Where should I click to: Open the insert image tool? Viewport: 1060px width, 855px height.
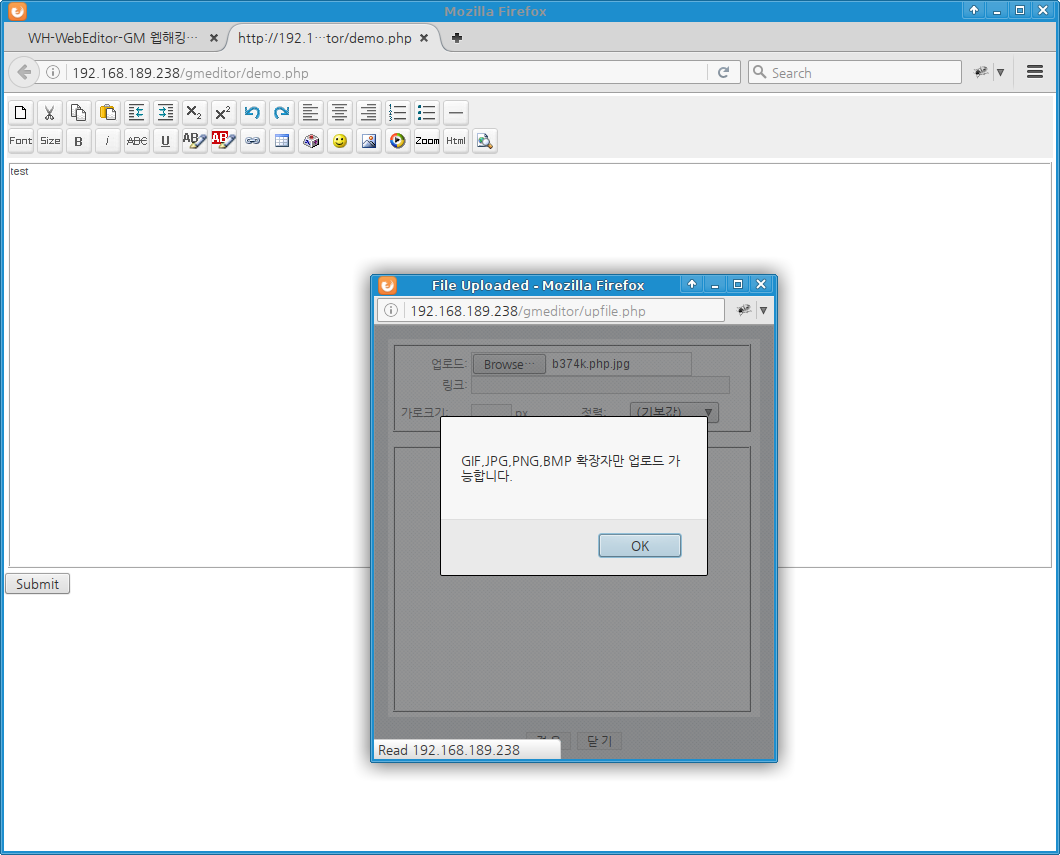pos(369,141)
